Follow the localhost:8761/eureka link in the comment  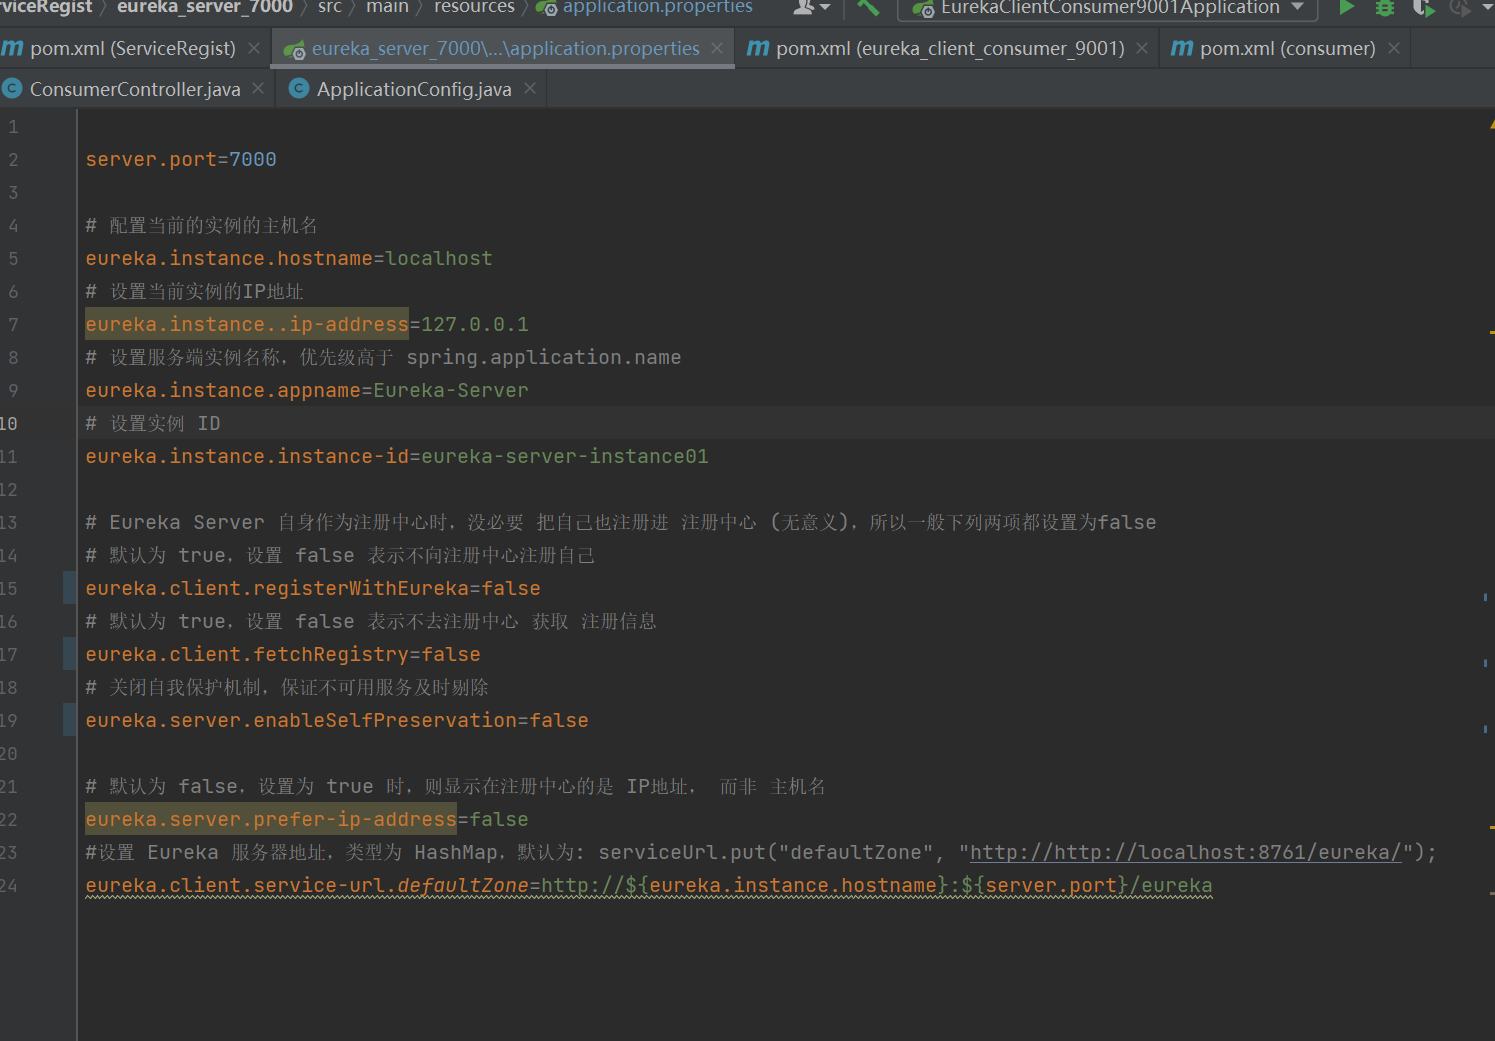coord(1185,853)
